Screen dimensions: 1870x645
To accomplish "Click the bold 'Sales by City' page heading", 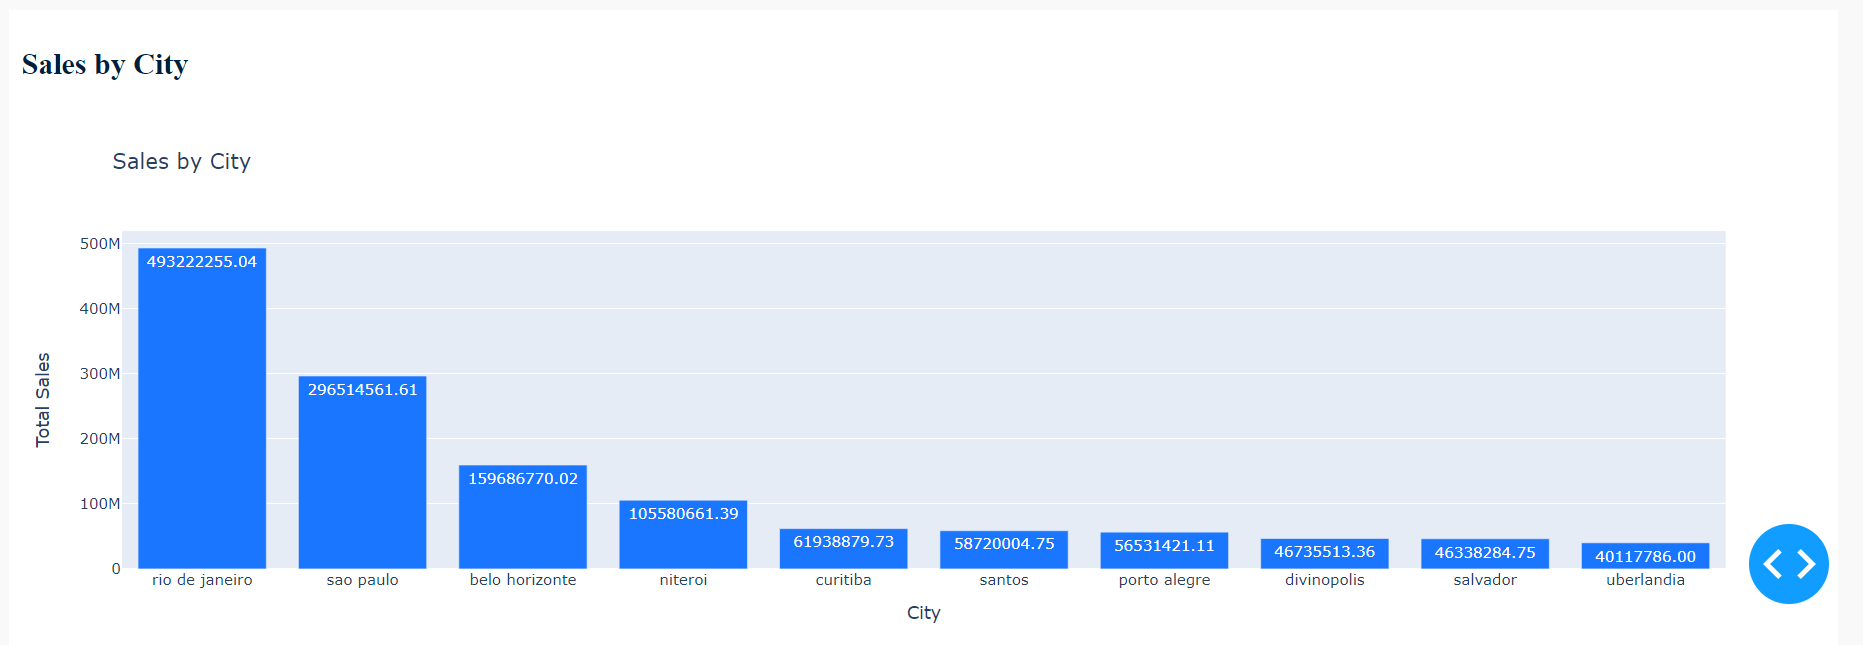I will point(105,64).
